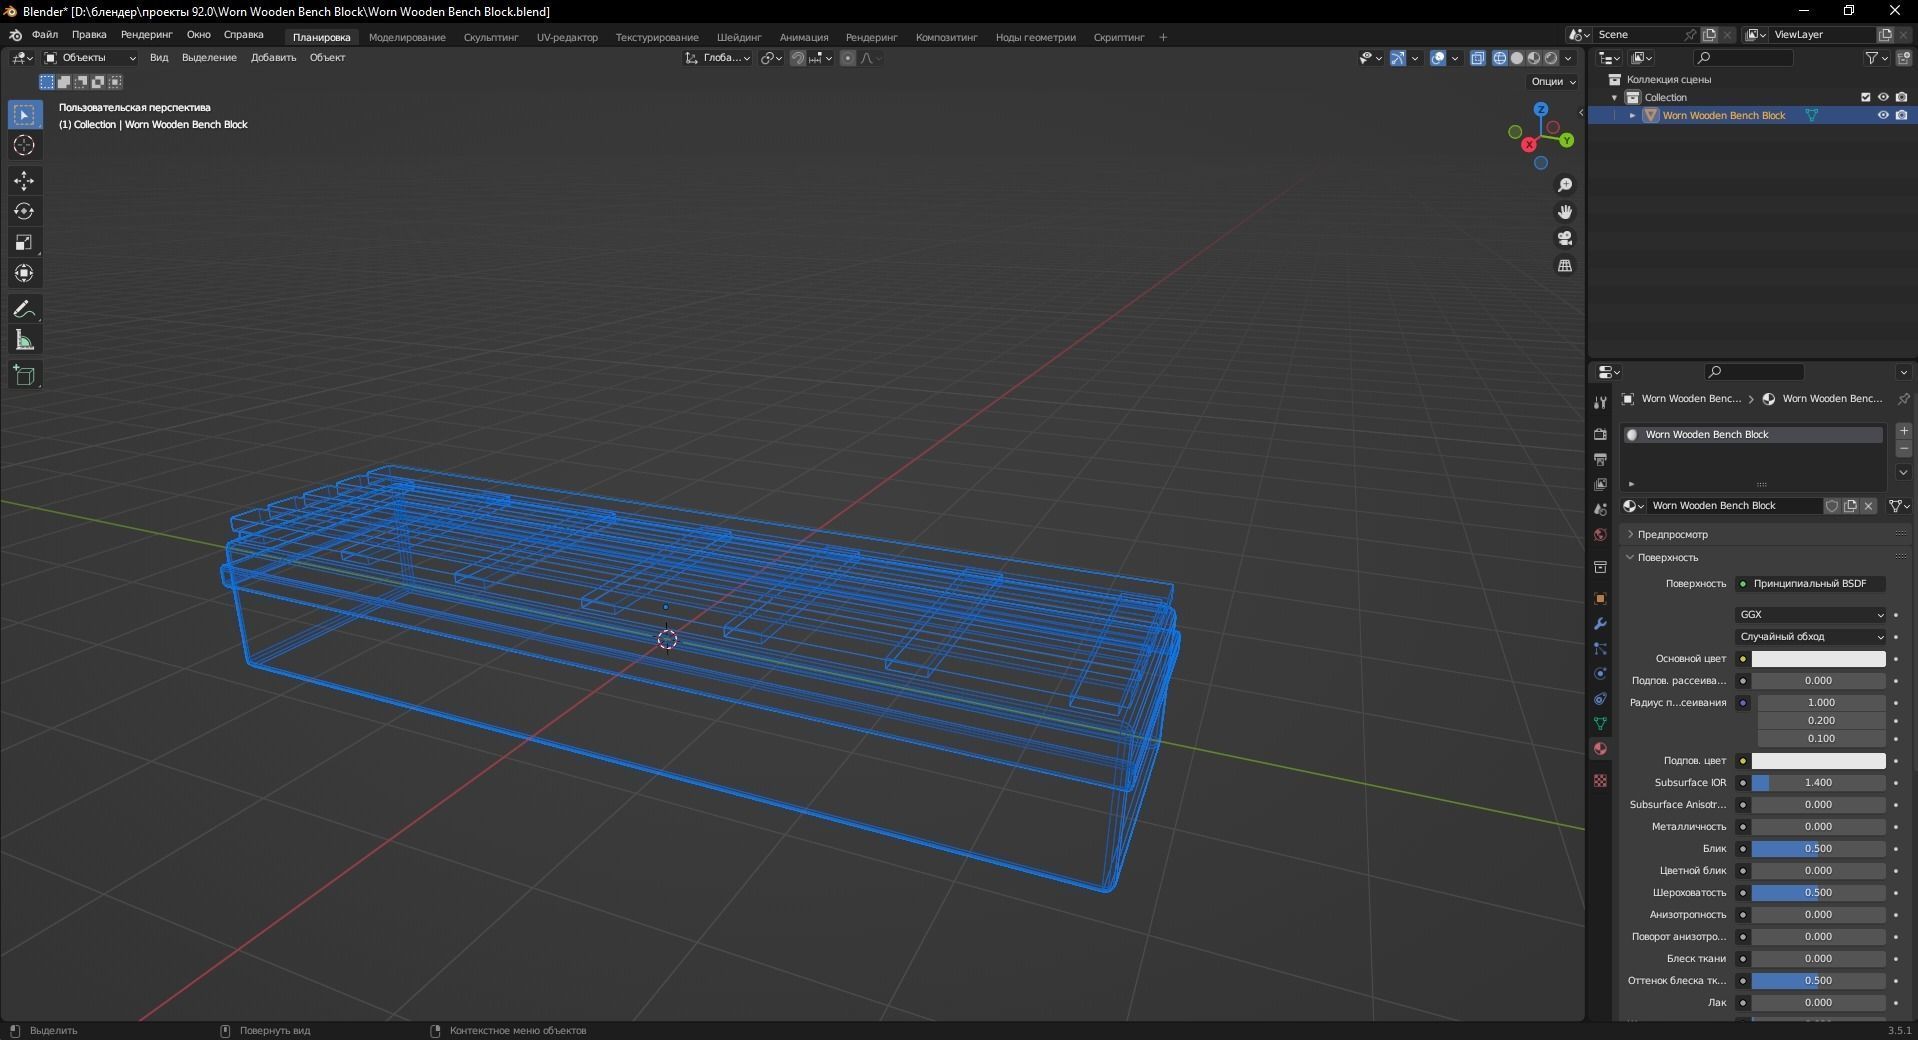Open the 'Файл' menu
The width and height of the screenshot is (1918, 1040).
click(x=45, y=35)
